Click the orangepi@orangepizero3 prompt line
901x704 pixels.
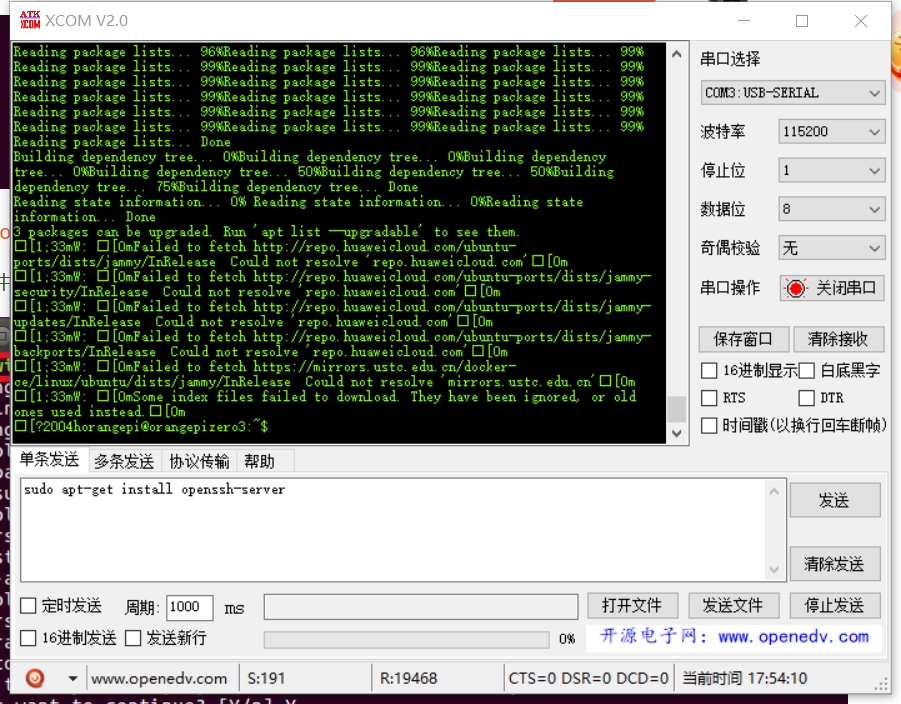pyautogui.click(x=141, y=426)
